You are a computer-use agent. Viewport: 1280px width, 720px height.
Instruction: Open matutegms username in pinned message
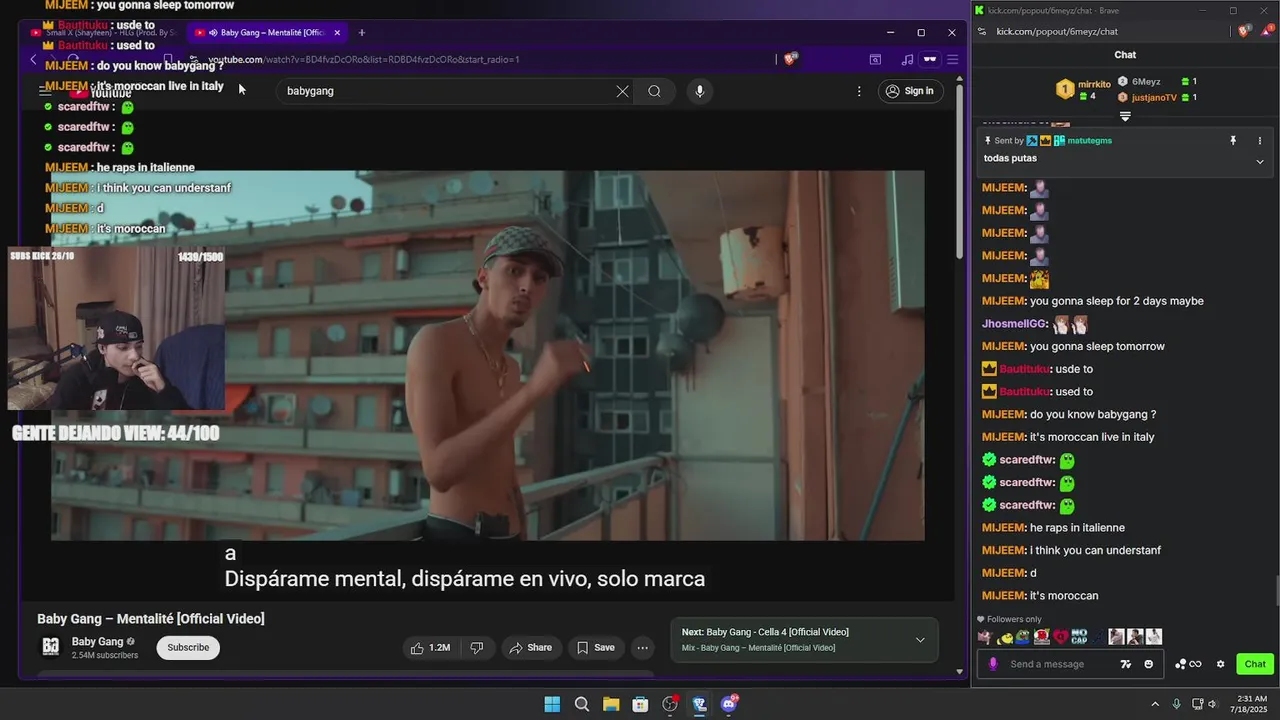pyautogui.click(x=1090, y=141)
